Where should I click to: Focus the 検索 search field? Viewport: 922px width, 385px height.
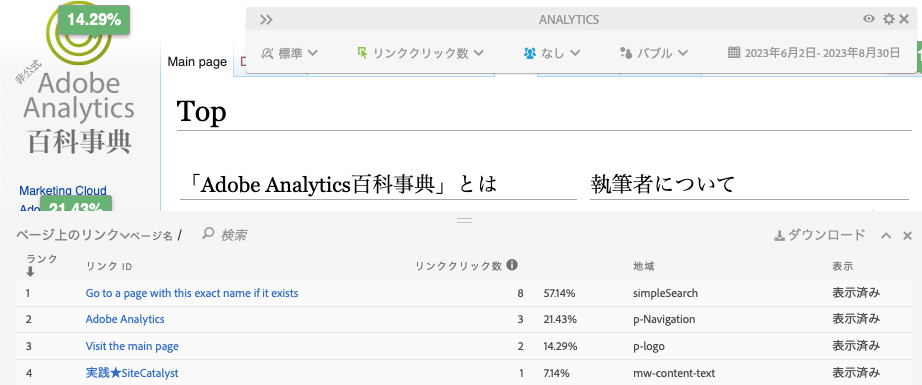tap(233, 235)
